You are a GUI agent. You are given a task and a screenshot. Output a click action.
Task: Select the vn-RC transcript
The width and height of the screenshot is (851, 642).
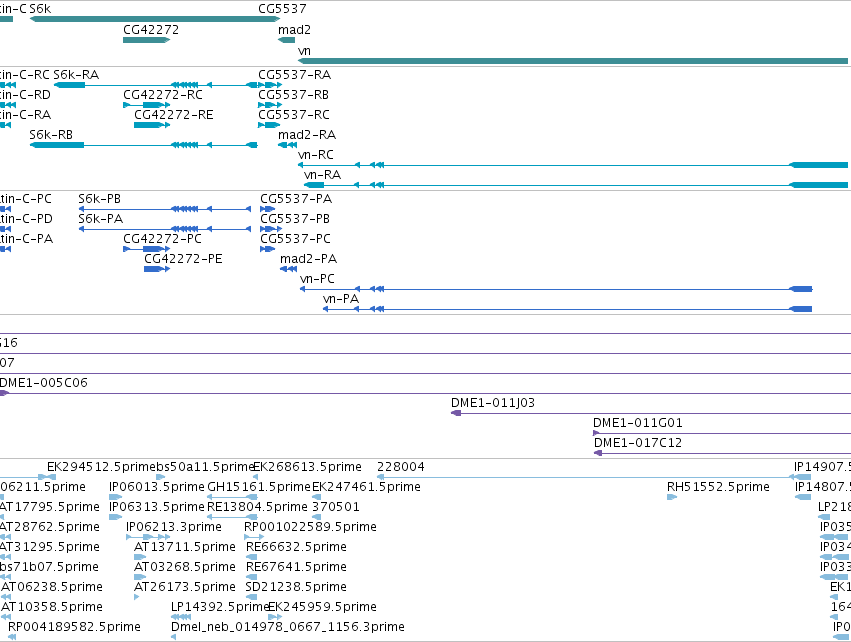573,165
